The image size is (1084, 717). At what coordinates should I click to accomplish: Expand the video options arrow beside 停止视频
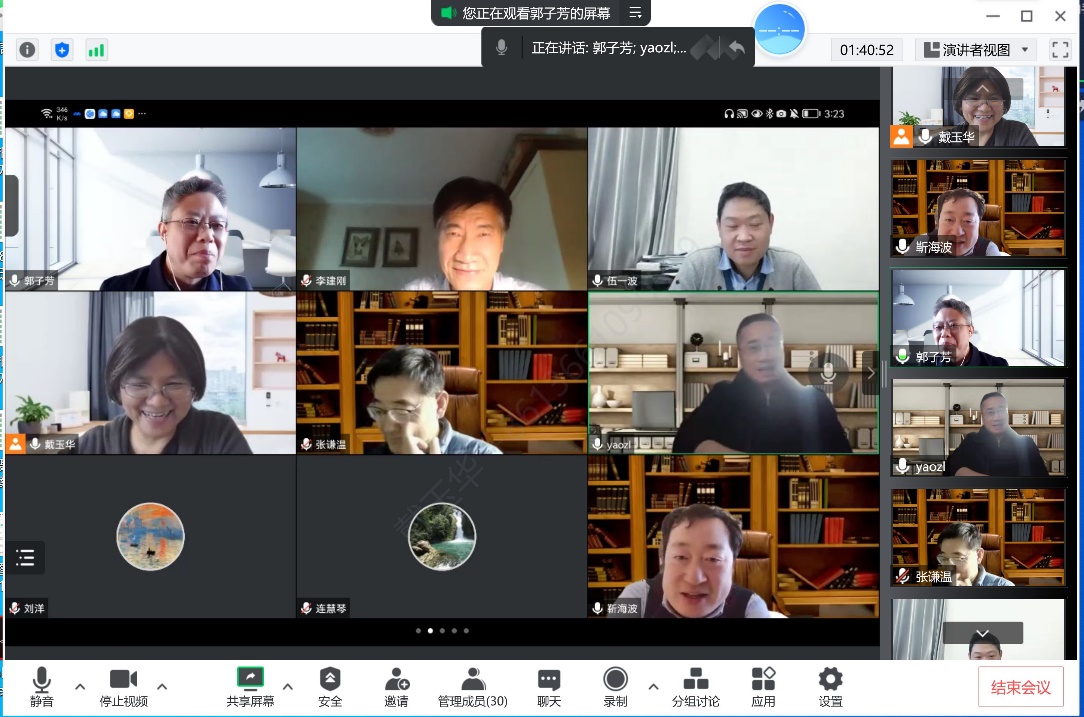point(162,687)
